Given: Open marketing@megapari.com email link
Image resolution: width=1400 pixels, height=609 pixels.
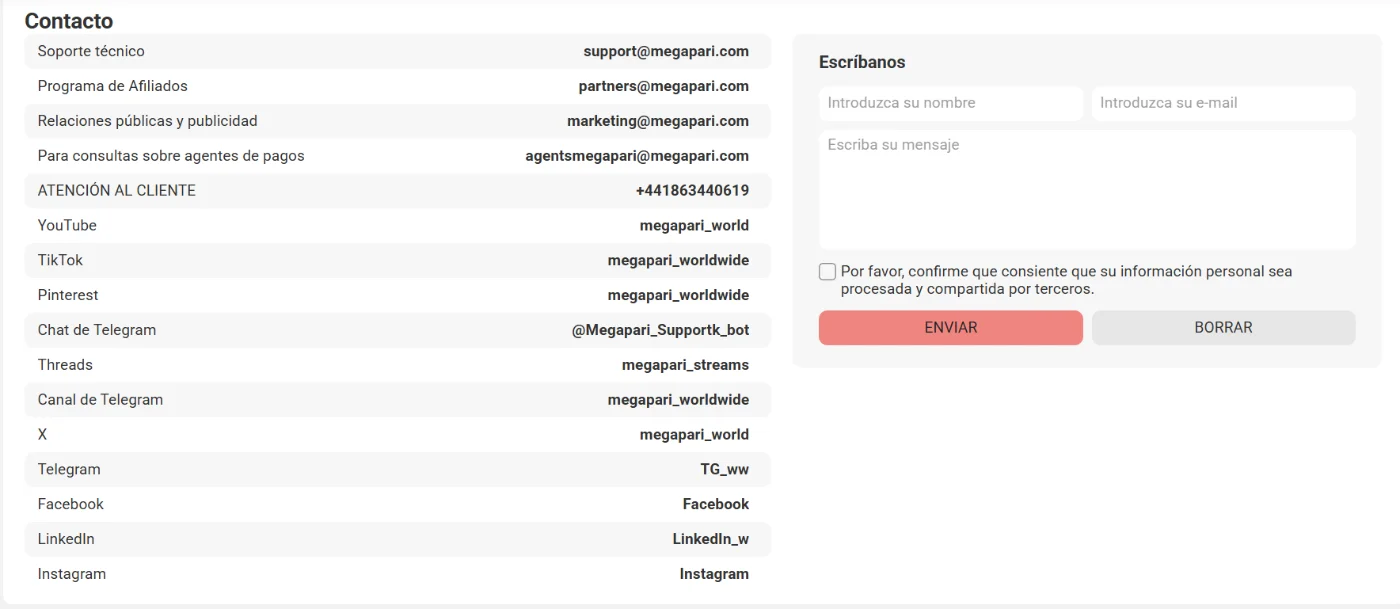Looking at the screenshot, I should pyautogui.click(x=658, y=121).
